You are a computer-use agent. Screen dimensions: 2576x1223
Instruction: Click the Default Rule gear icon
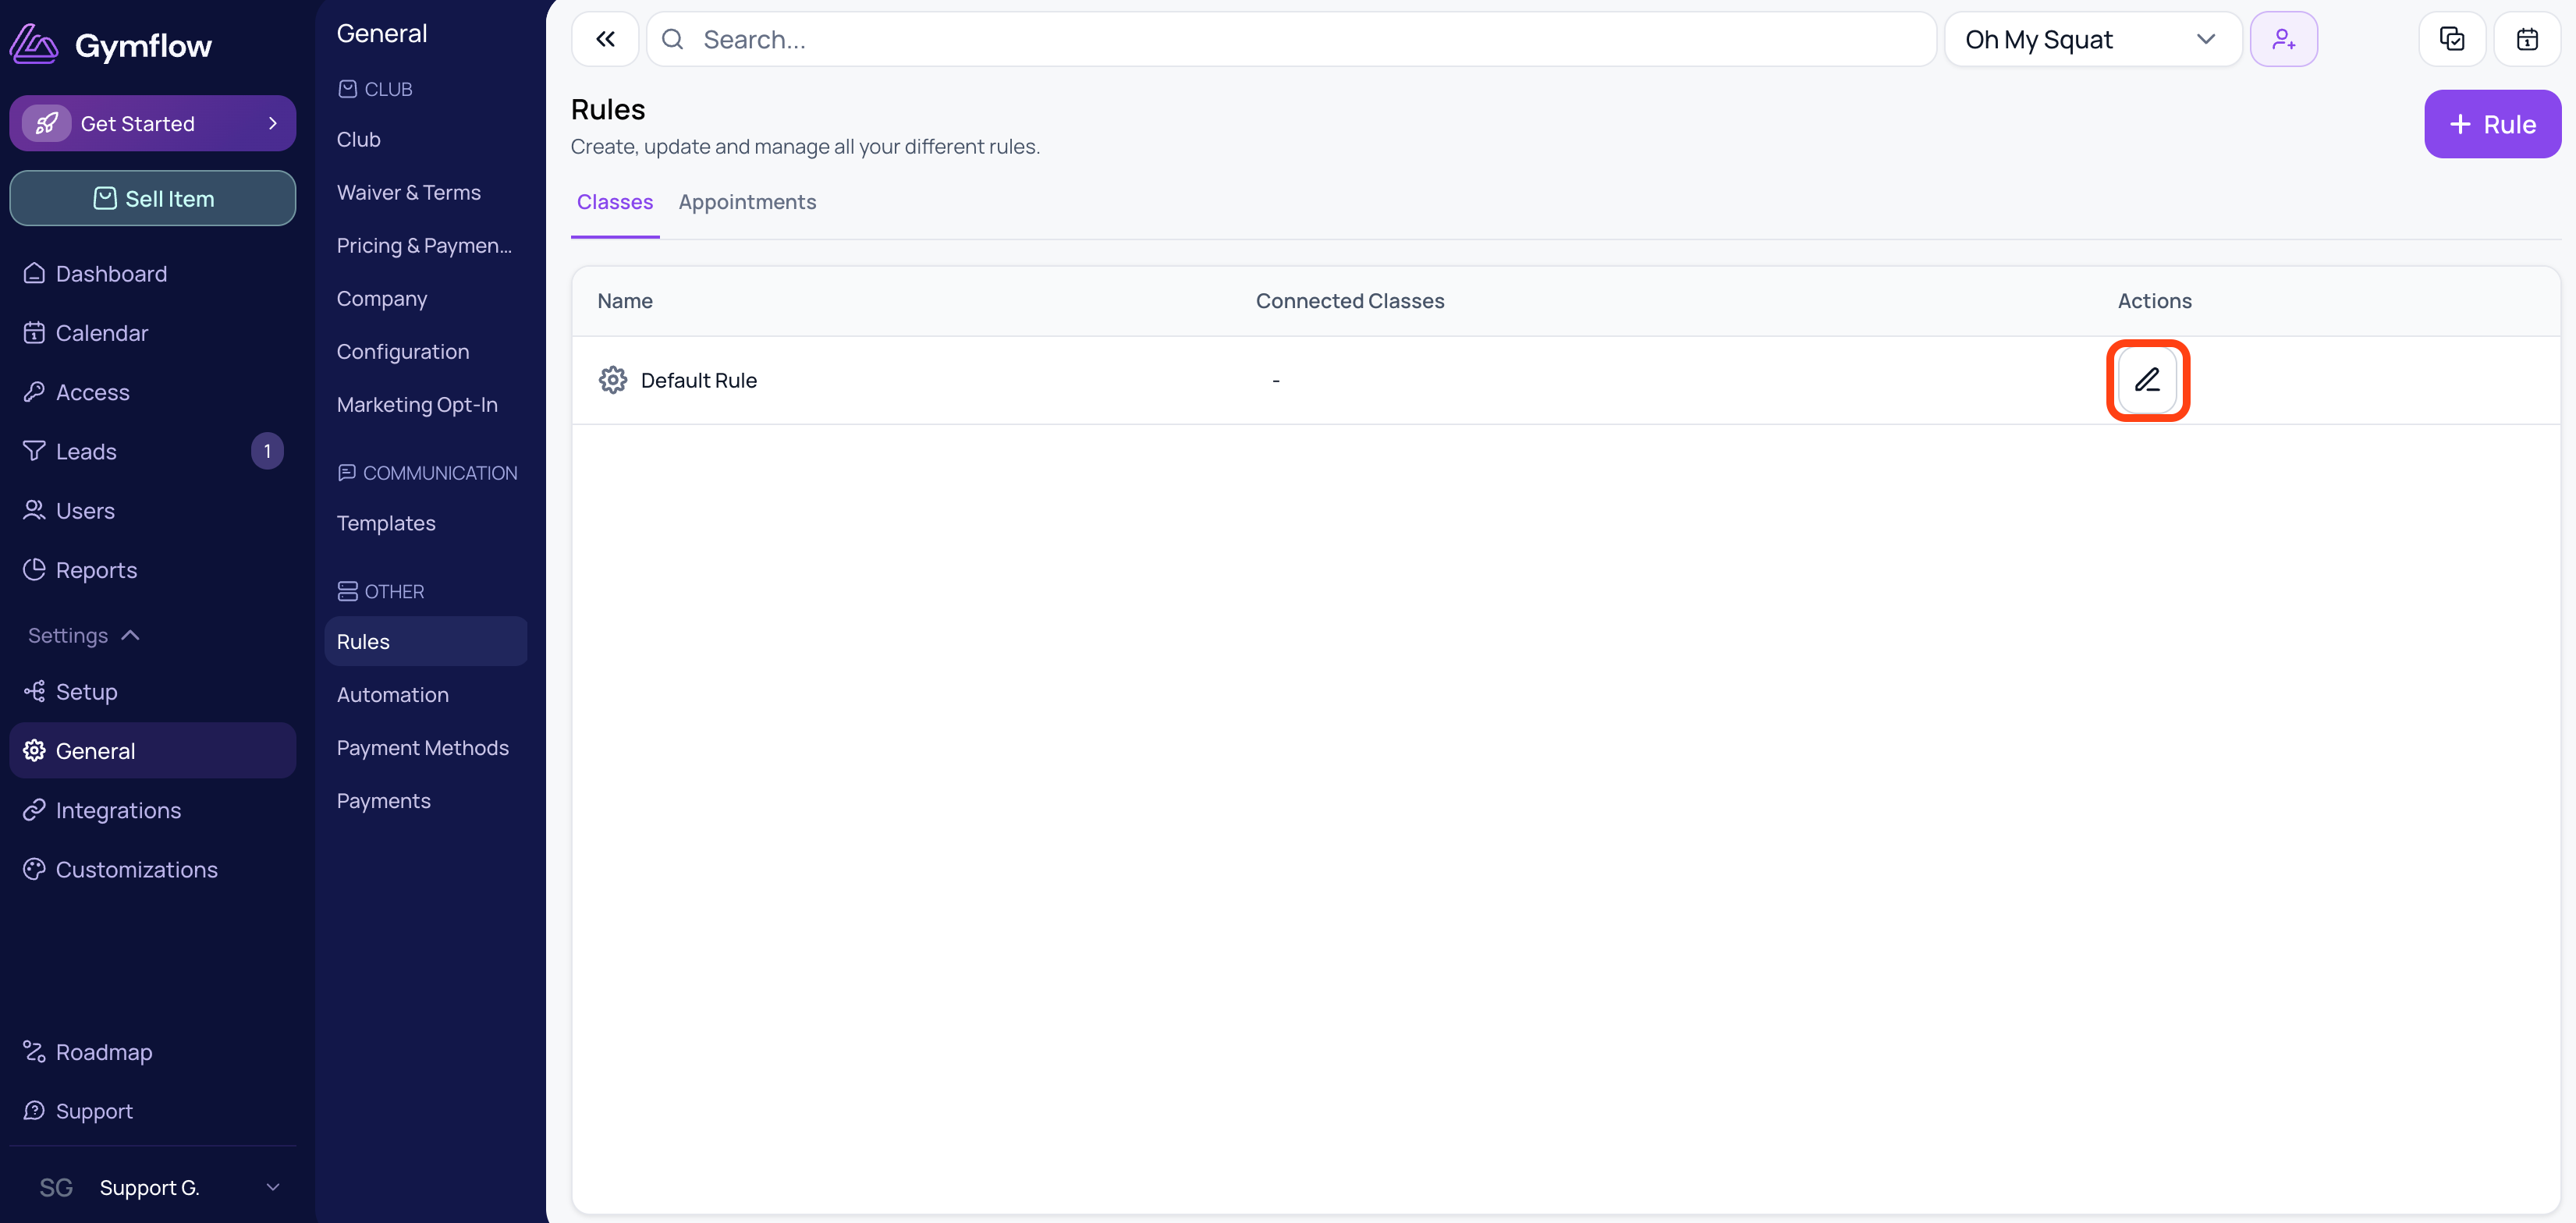pyautogui.click(x=613, y=380)
